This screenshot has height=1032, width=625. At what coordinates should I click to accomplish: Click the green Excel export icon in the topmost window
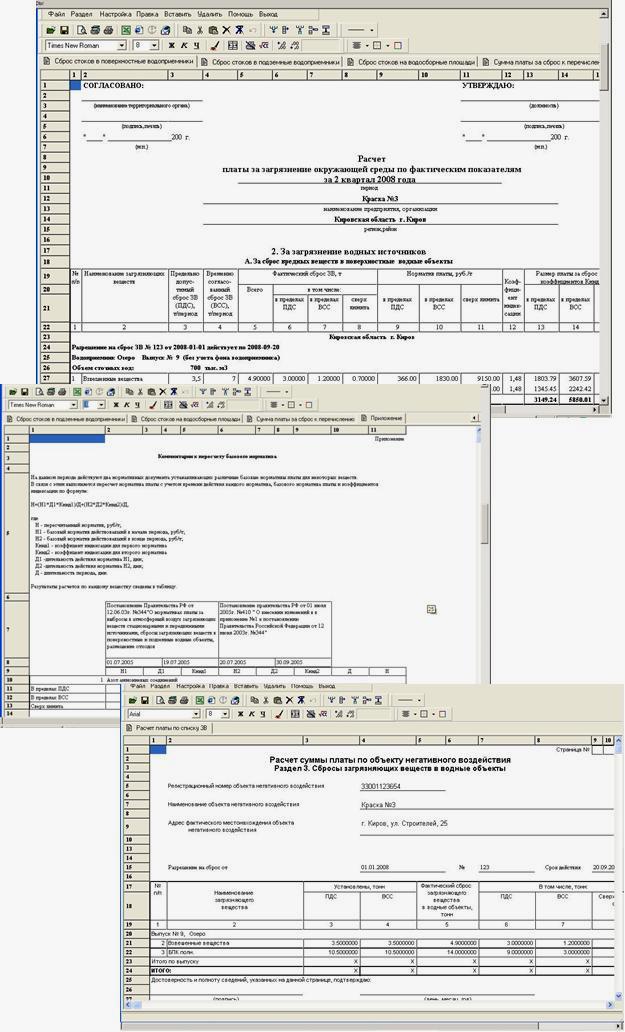(126, 30)
